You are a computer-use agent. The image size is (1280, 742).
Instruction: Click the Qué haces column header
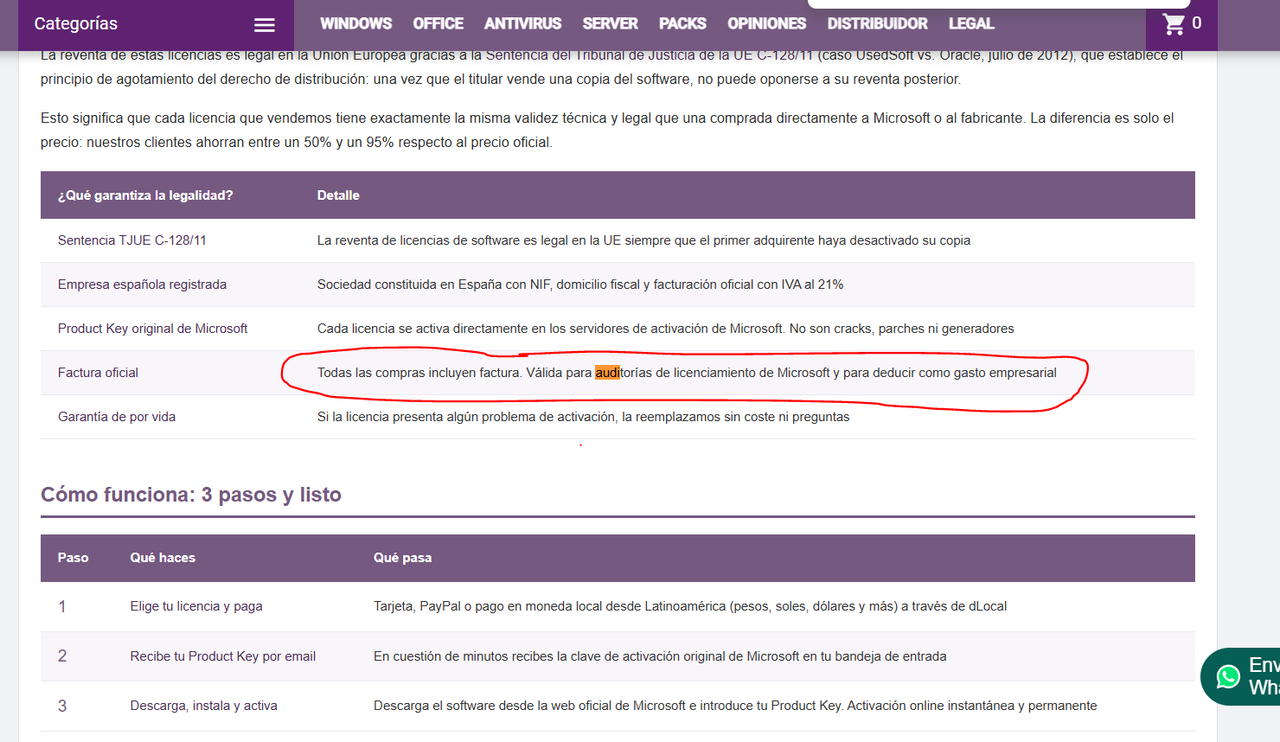point(163,557)
